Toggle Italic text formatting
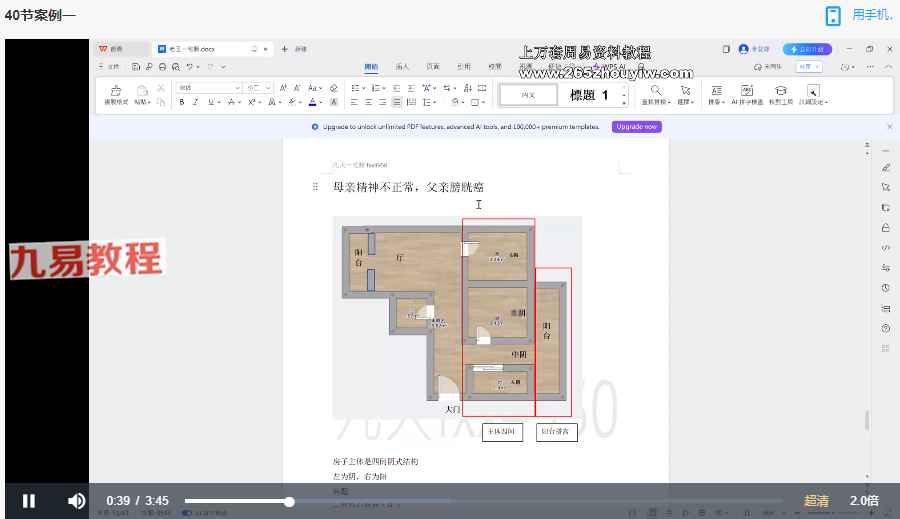The height and width of the screenshot is (519, 900). point(196,102)
